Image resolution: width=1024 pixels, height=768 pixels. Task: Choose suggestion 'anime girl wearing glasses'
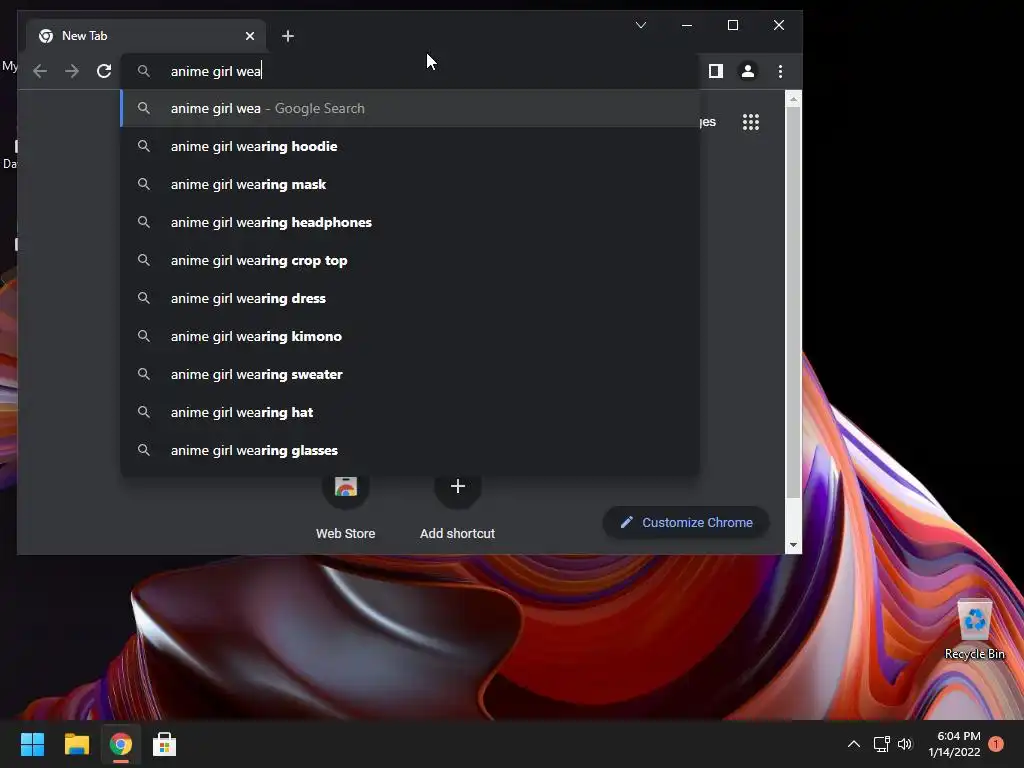click(x=410, y=450)
